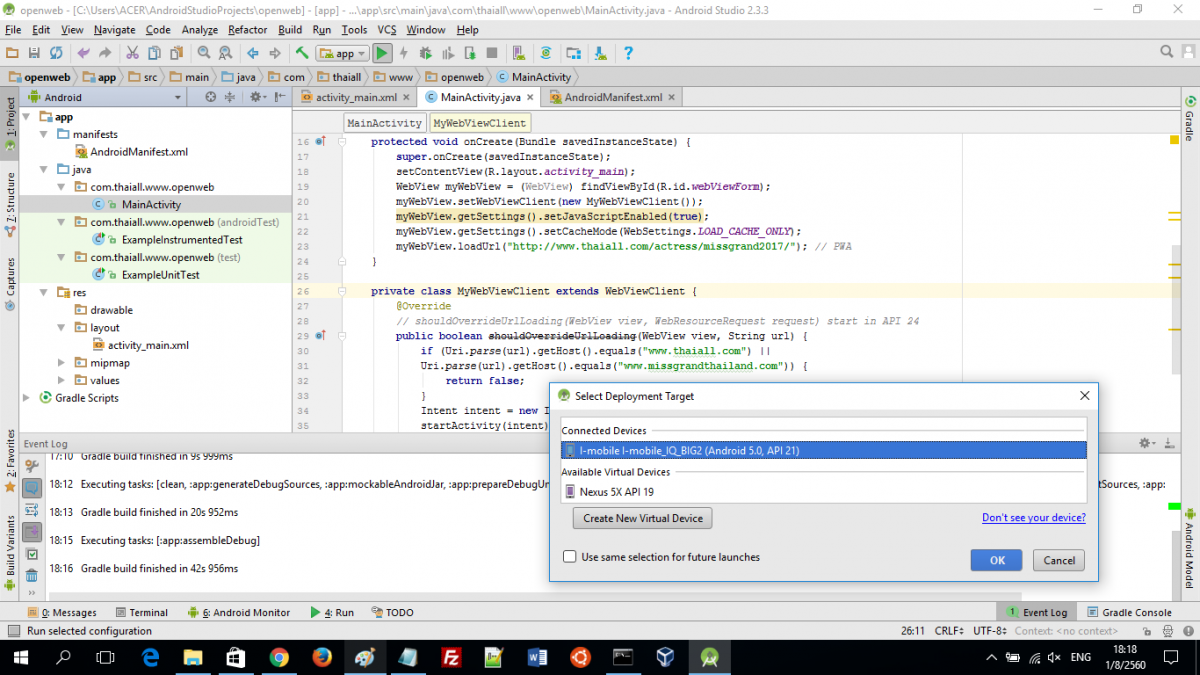The width and height of the screenshot is (1200, 675).
Task: Follow the 'Don't see your device?' link
Action: click(x=1034, y=517)
